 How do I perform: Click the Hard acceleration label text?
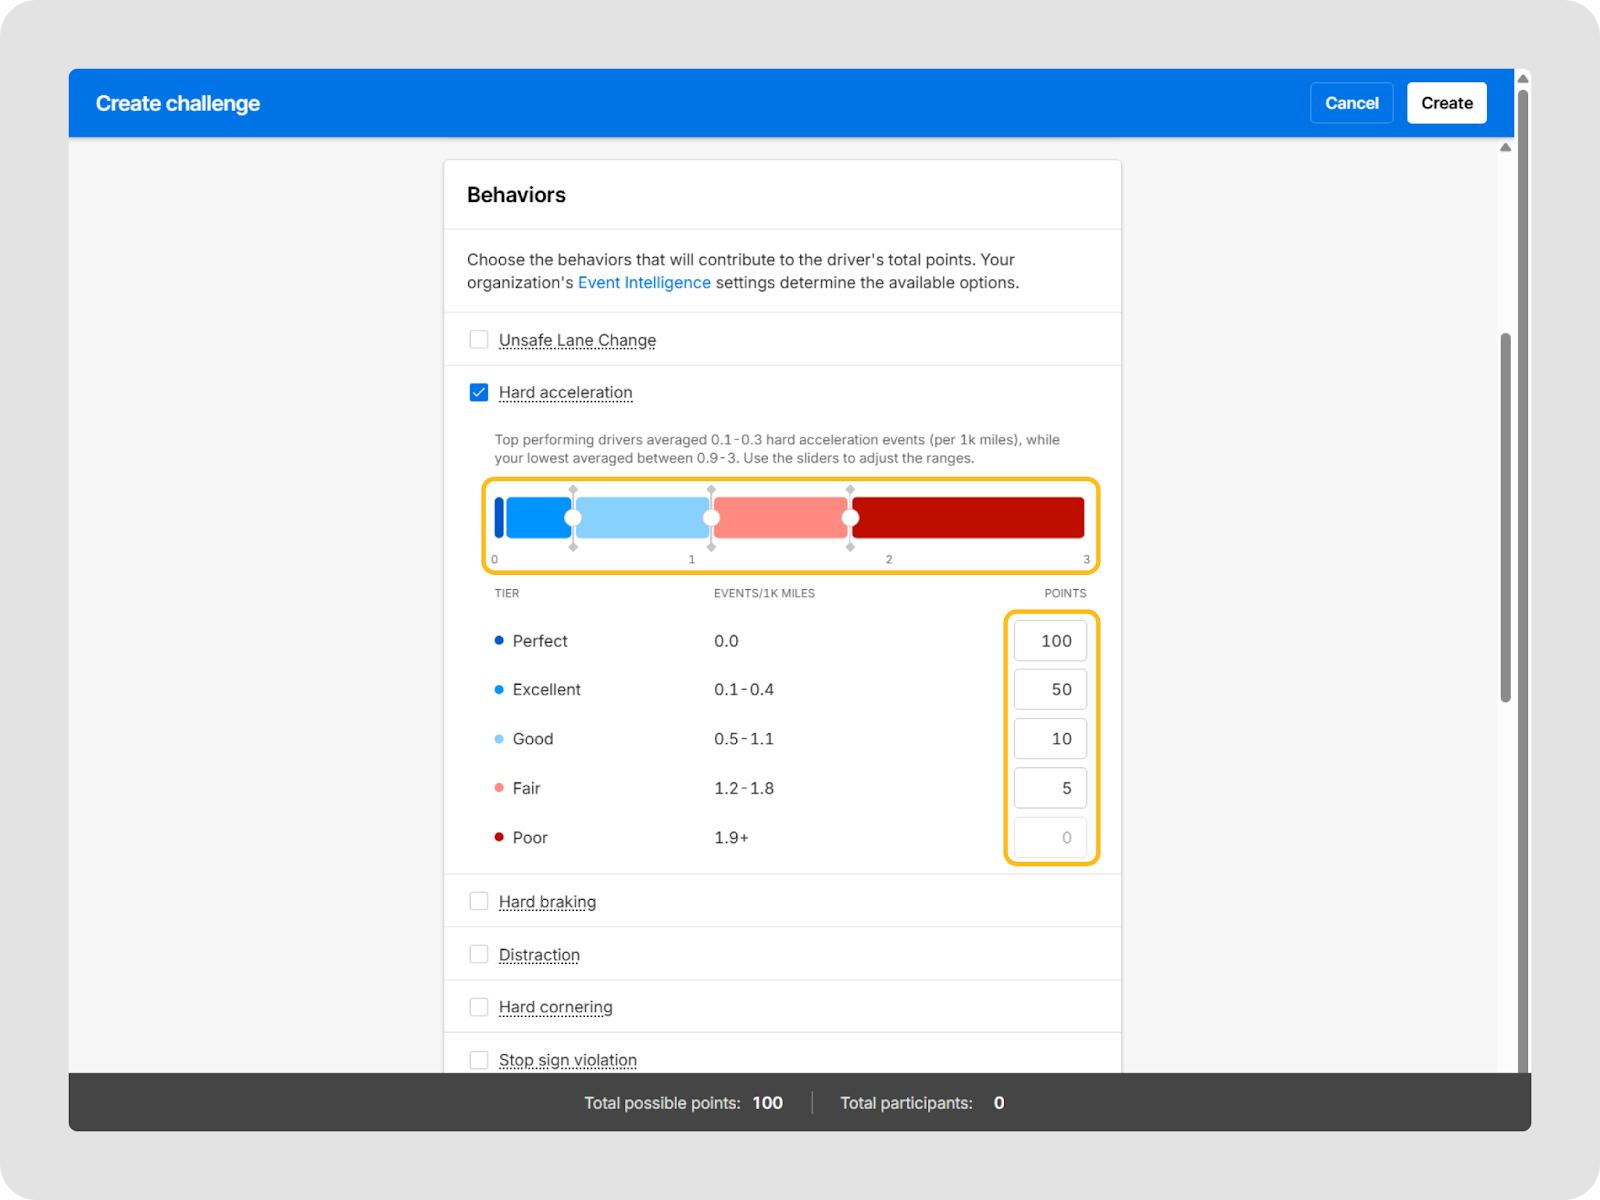[x=565, y=392]
